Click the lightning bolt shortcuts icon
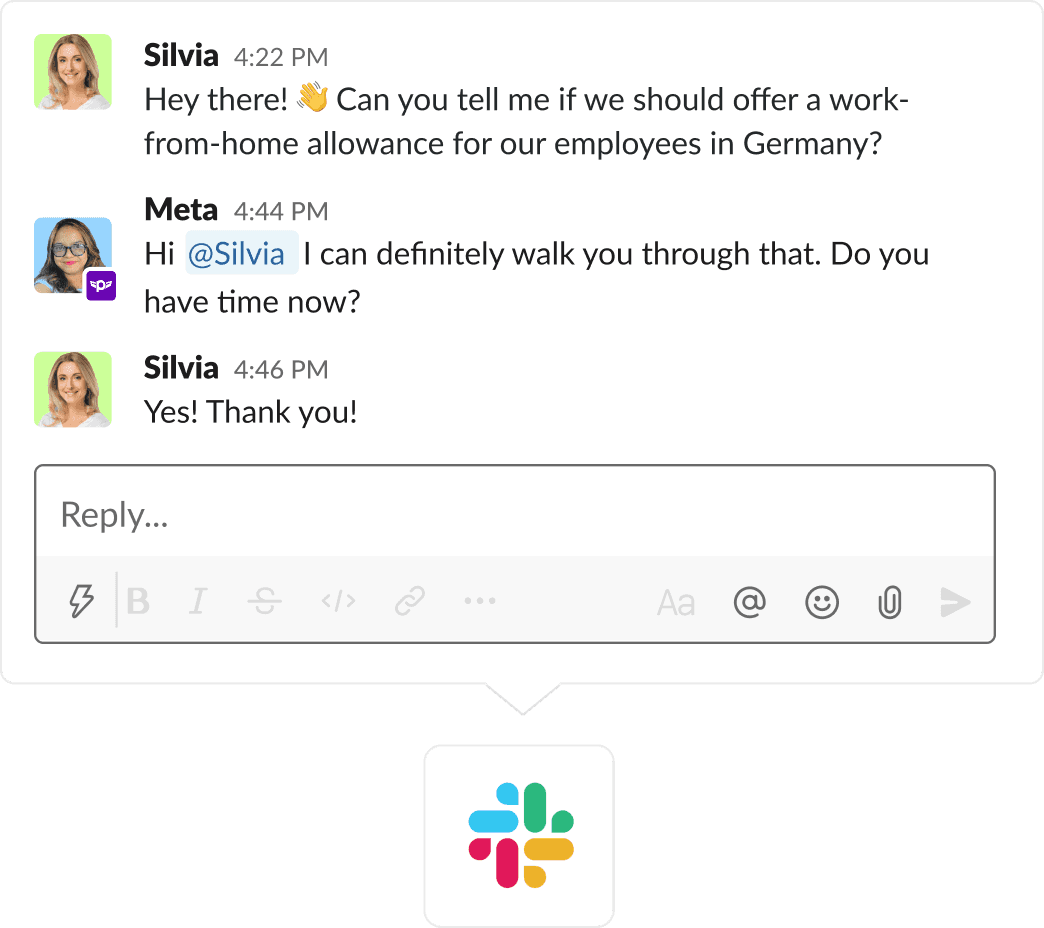The width and height of the screenshot is (1044, 928). (x=81, y=601)
